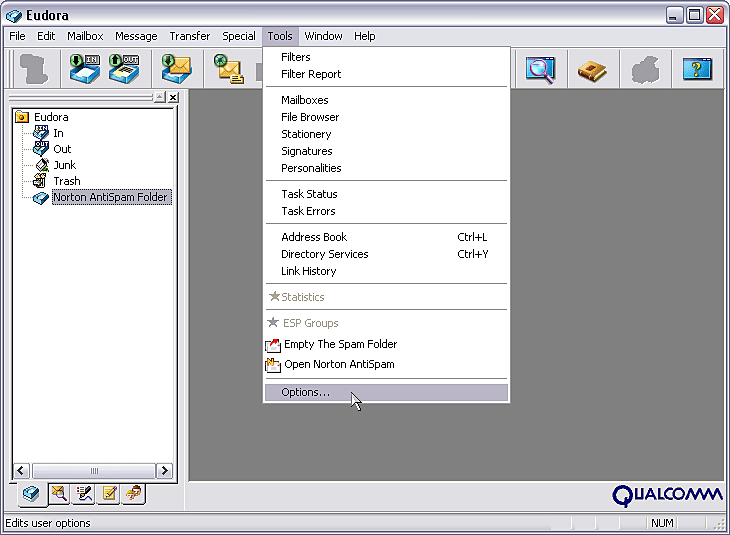Click the mailbox tree scroll right arrow

click(x=164, y=470)
